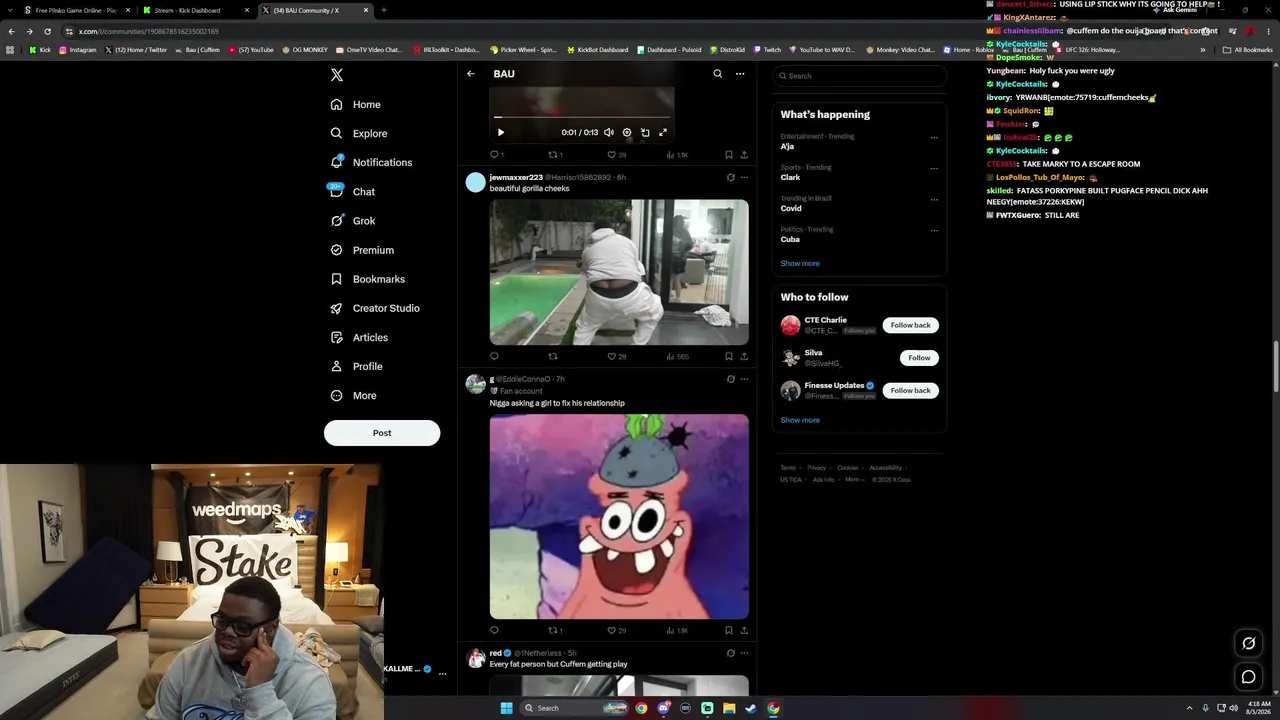Screen dimensions: 1280x720
Task: Open the Patrick Star image
Action: point(619,517)
